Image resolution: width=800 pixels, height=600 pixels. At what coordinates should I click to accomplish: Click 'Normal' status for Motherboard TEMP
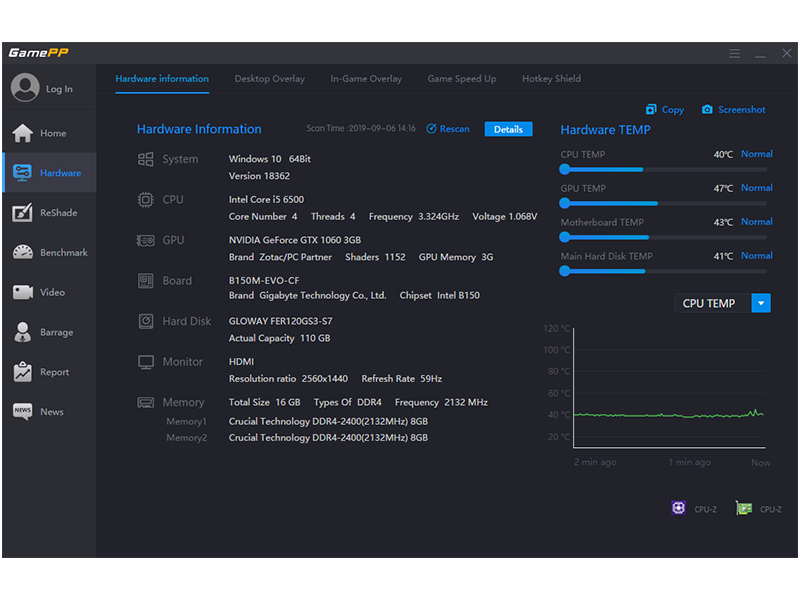pos(757,221)
